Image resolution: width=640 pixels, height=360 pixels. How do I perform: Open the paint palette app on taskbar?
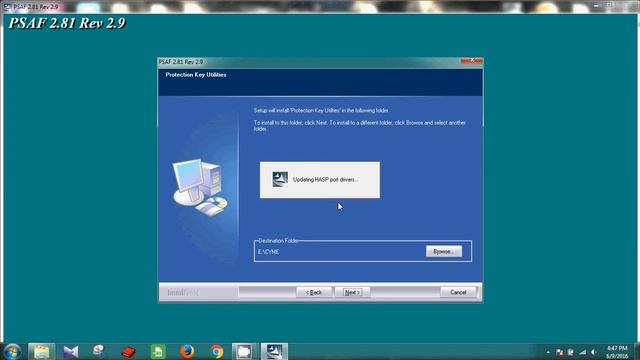click(98, 351)
